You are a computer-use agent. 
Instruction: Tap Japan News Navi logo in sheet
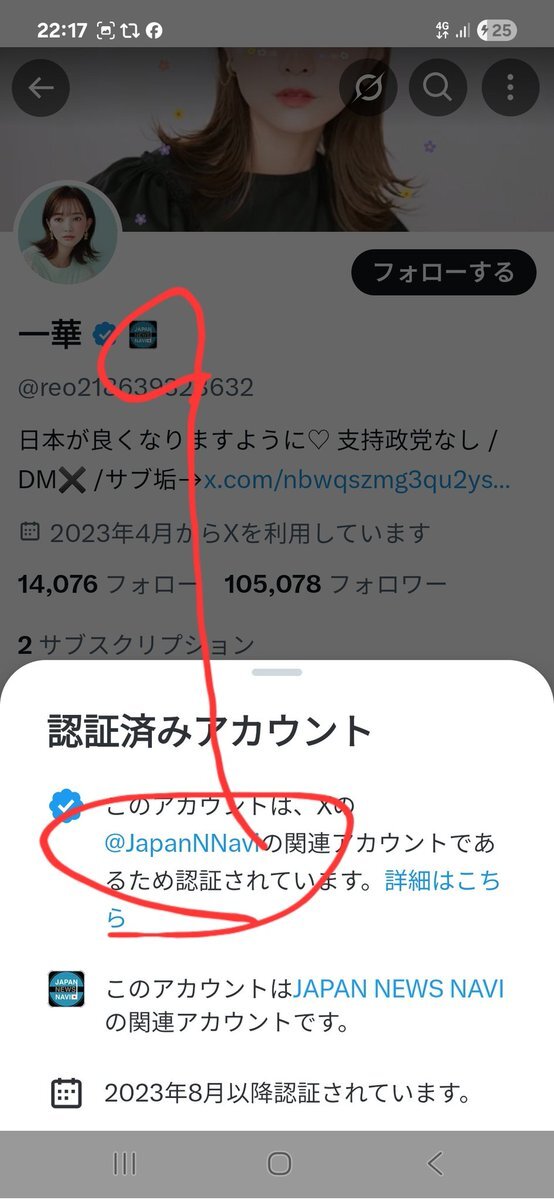click(66, 989)
